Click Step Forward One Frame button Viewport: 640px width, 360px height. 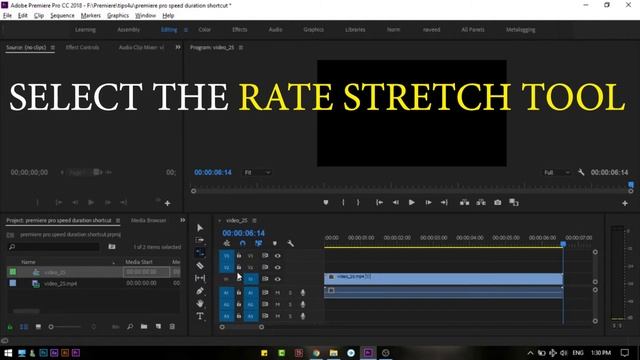(428, 202)
